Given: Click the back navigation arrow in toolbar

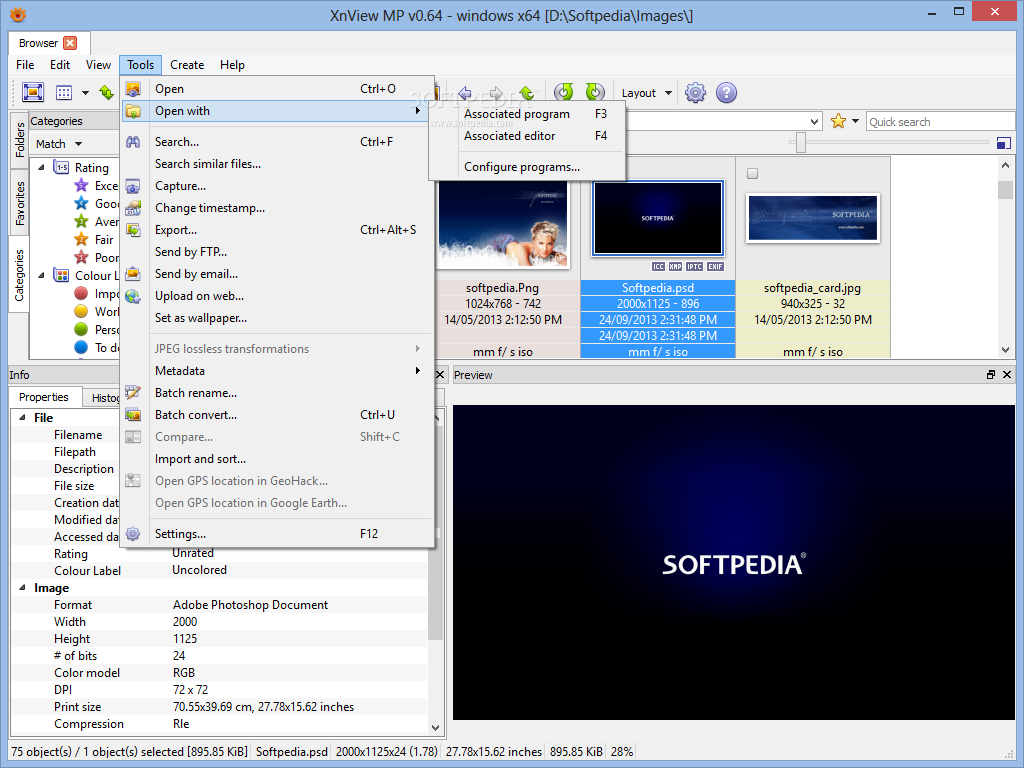Looking at the screenshot, I should [464, 93].
